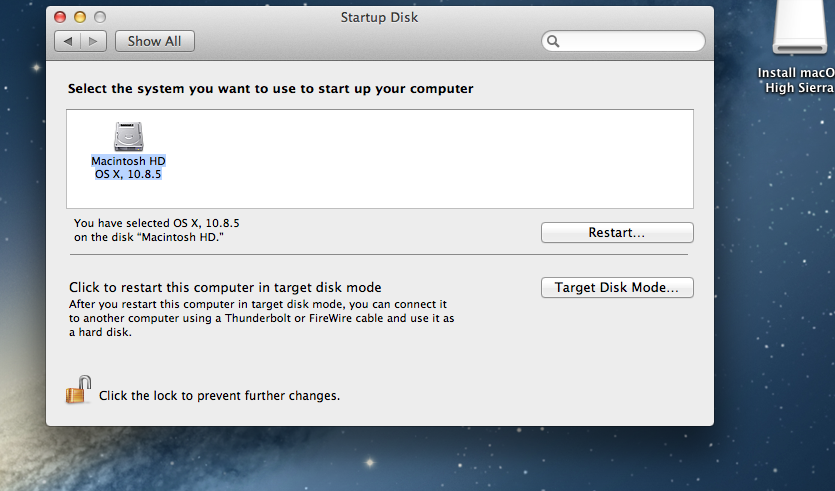835x491 pixels.
Task: Zoom the Startup Disk window
Action: [x=100, y=17]
